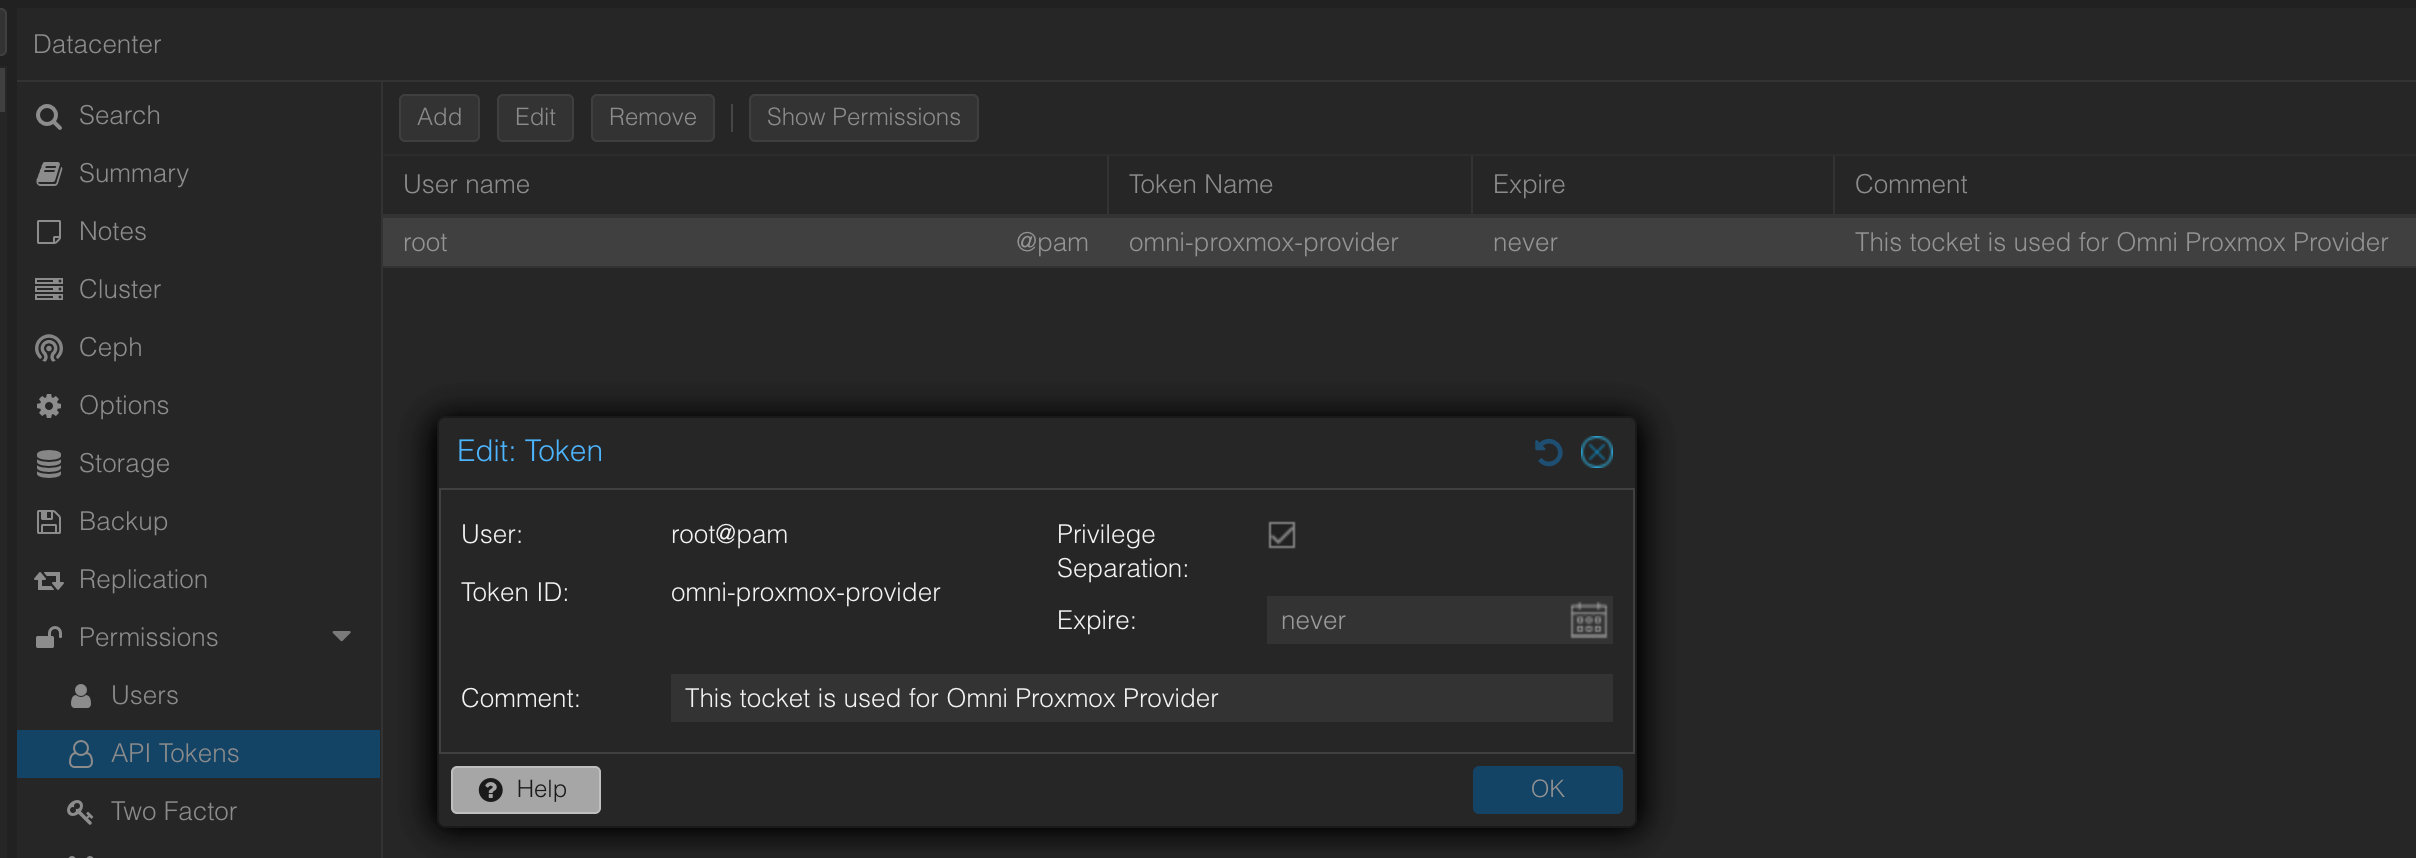Click the Edit toolbar button
Image resolution: width=2416 pixels, height=858 pixels.
(535, 118)
